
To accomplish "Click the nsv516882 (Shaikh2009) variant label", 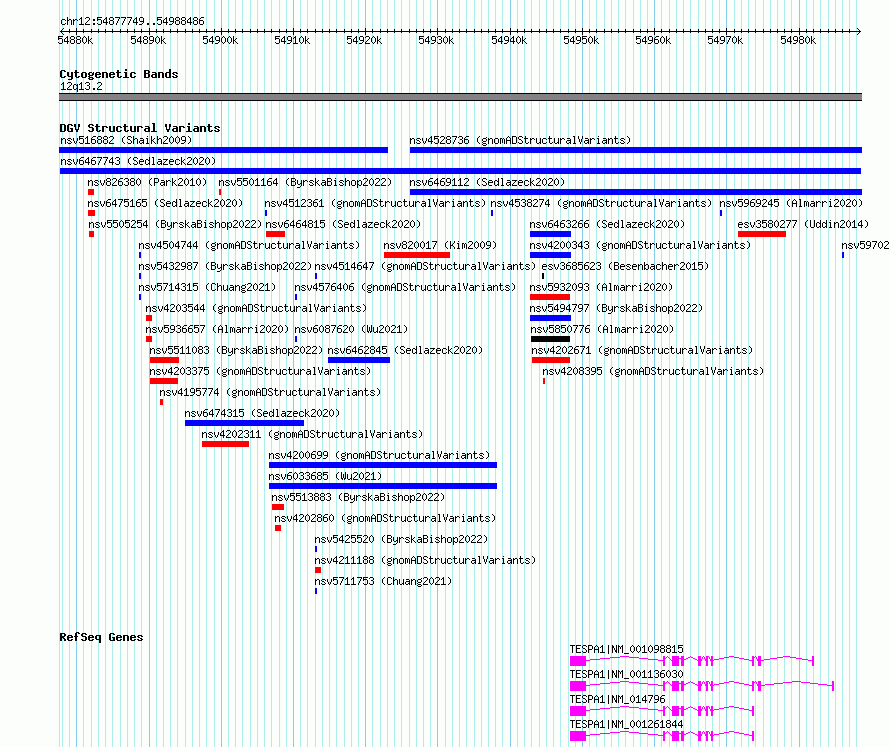I will click(126, 140).
